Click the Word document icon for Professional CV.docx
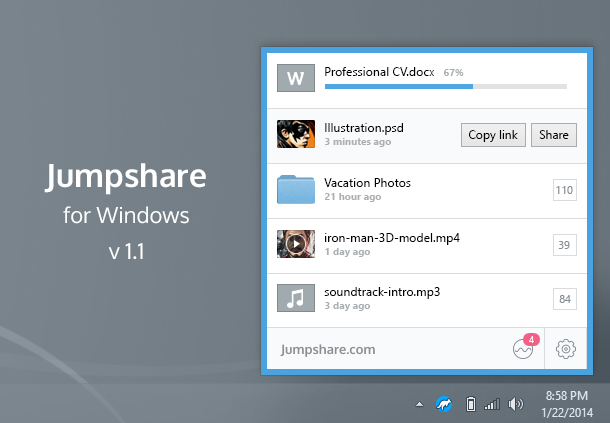 [296, 78]
